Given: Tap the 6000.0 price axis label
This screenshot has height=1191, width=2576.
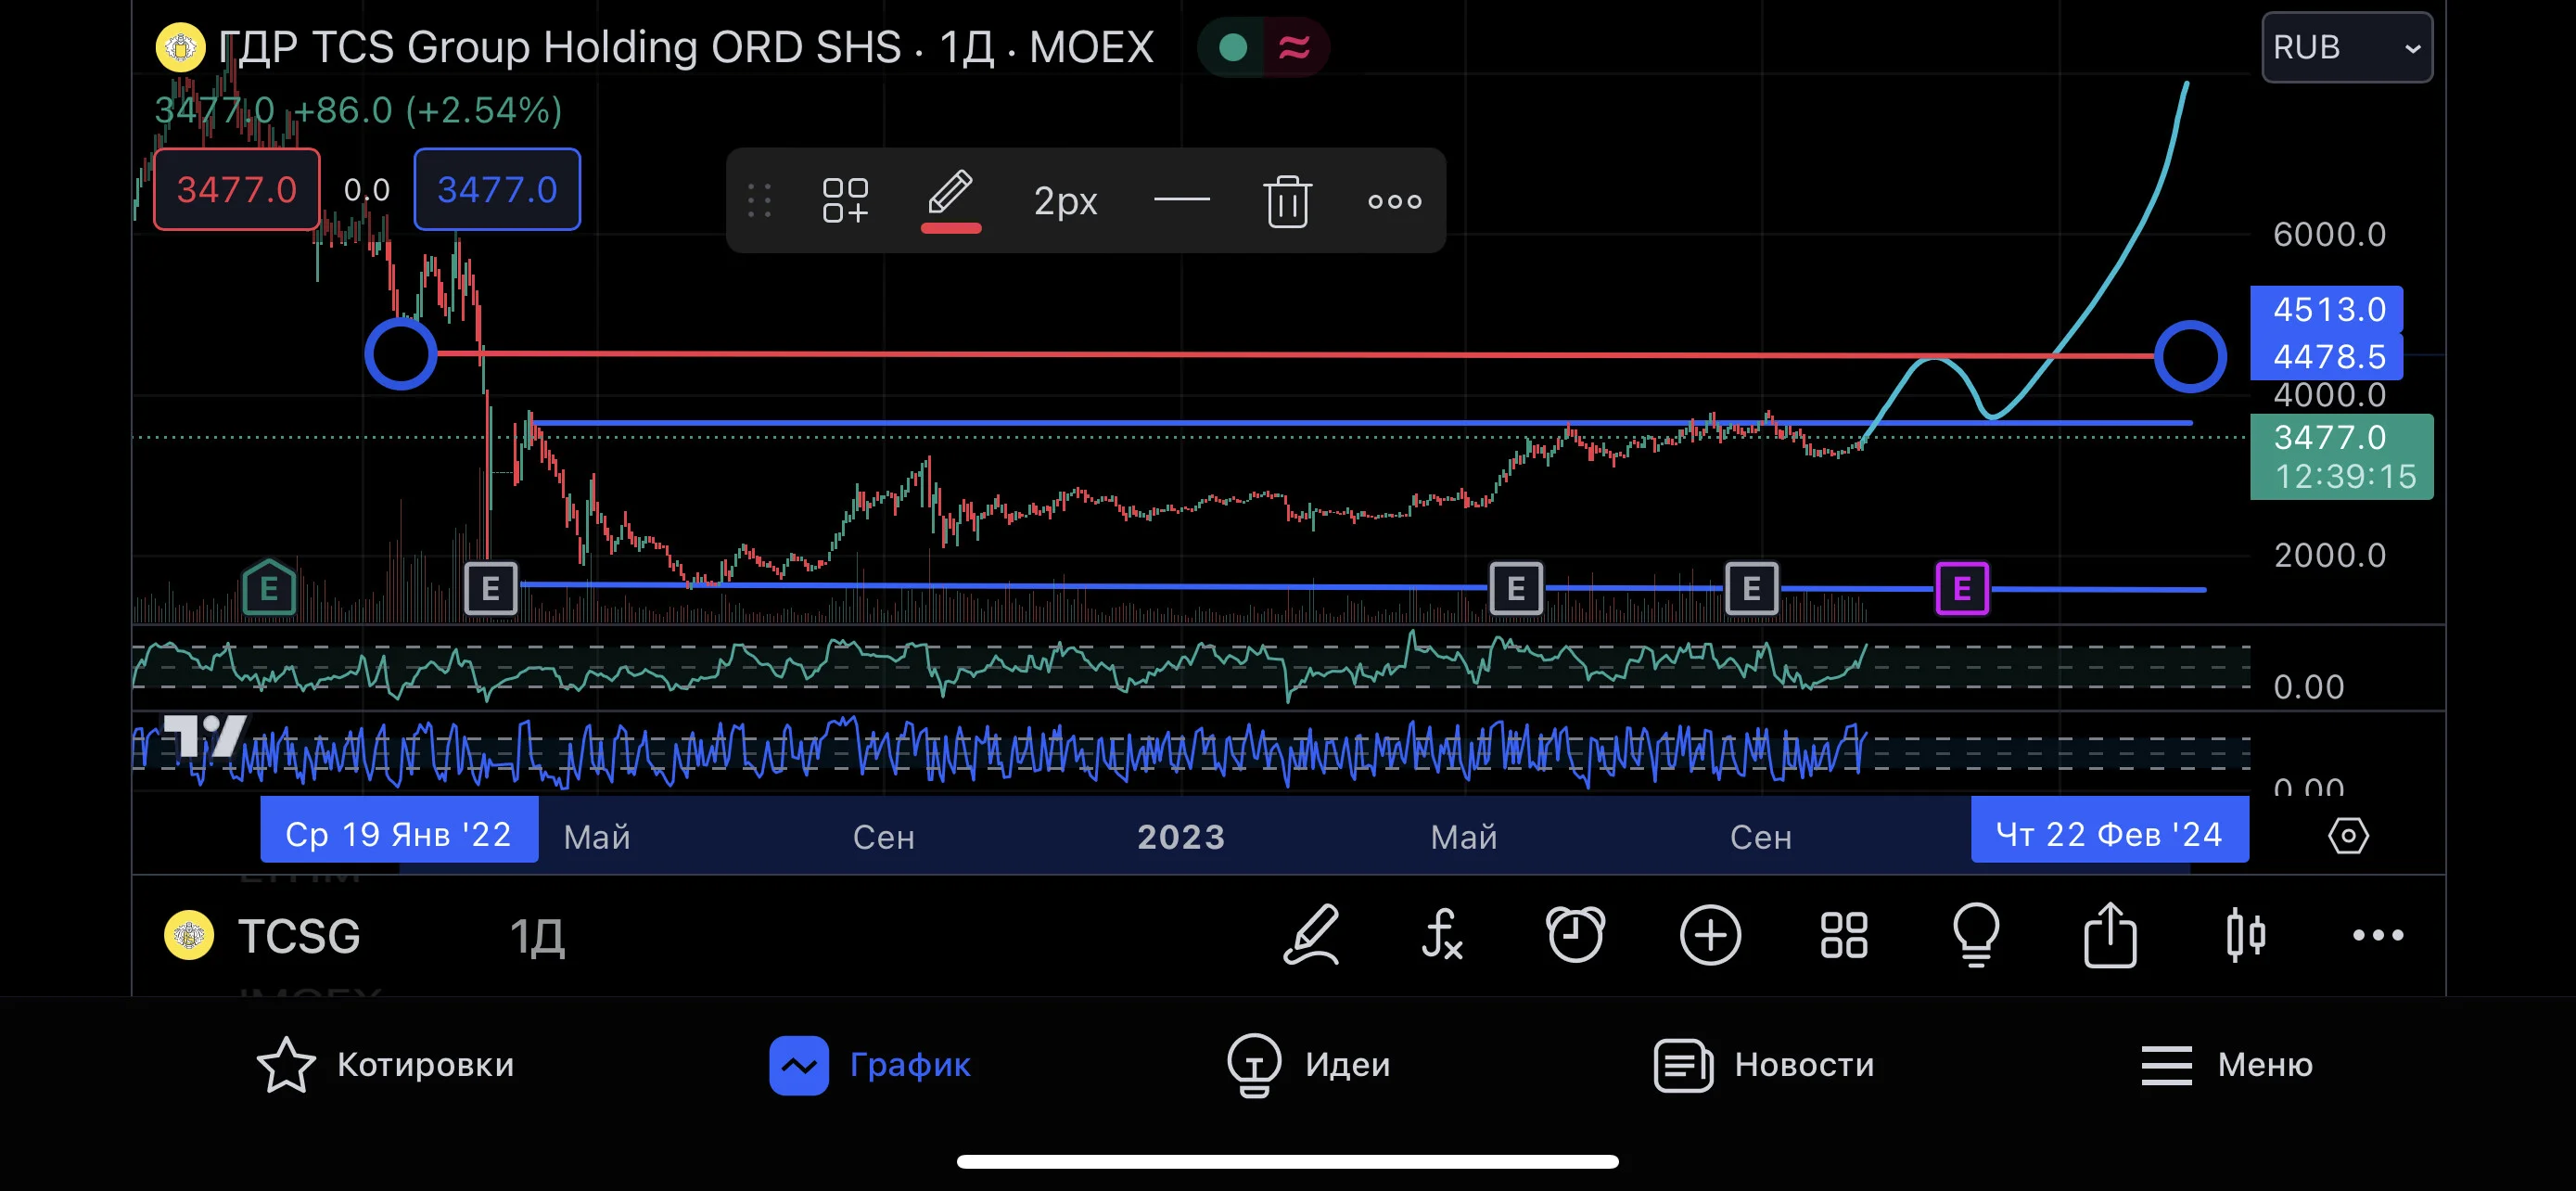Looking at the screenshot, I should point(2329,235).
